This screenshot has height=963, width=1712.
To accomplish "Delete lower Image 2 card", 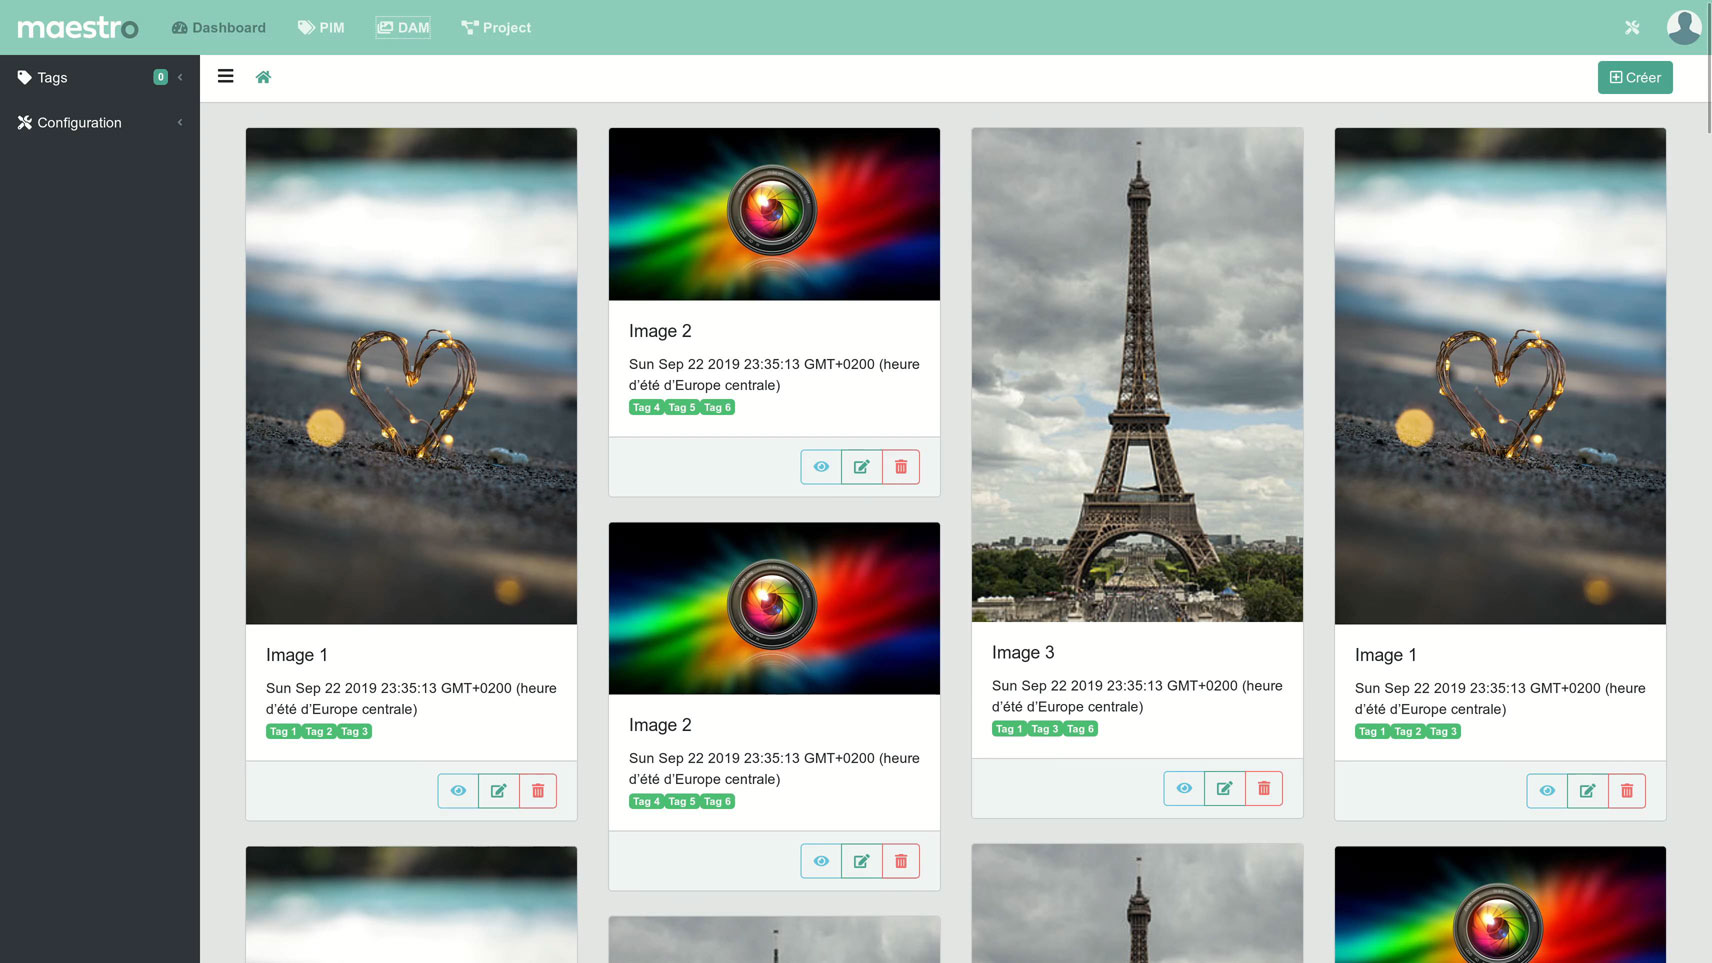I will point(901,861).
